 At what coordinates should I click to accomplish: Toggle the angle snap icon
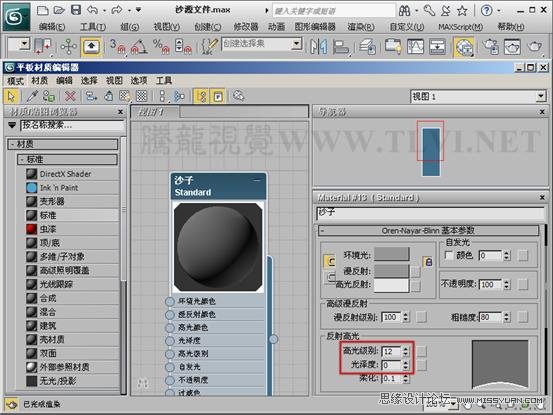[139, 47]
